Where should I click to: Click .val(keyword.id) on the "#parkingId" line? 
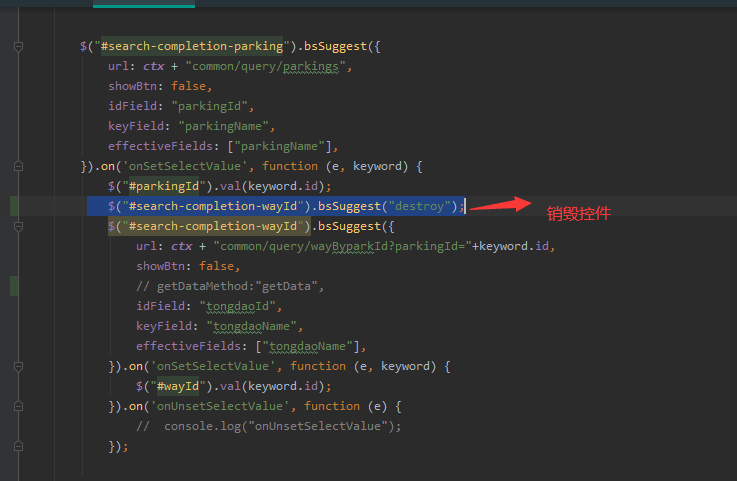[x=269, y=186]
